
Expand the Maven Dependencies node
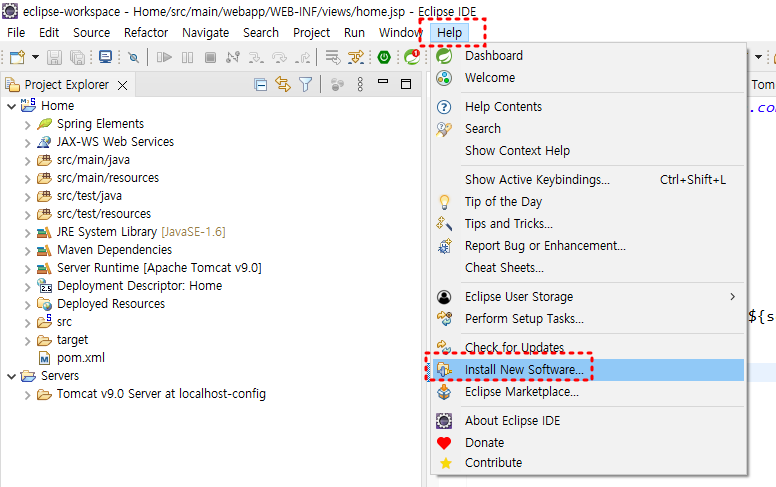[x=28, y=251]
